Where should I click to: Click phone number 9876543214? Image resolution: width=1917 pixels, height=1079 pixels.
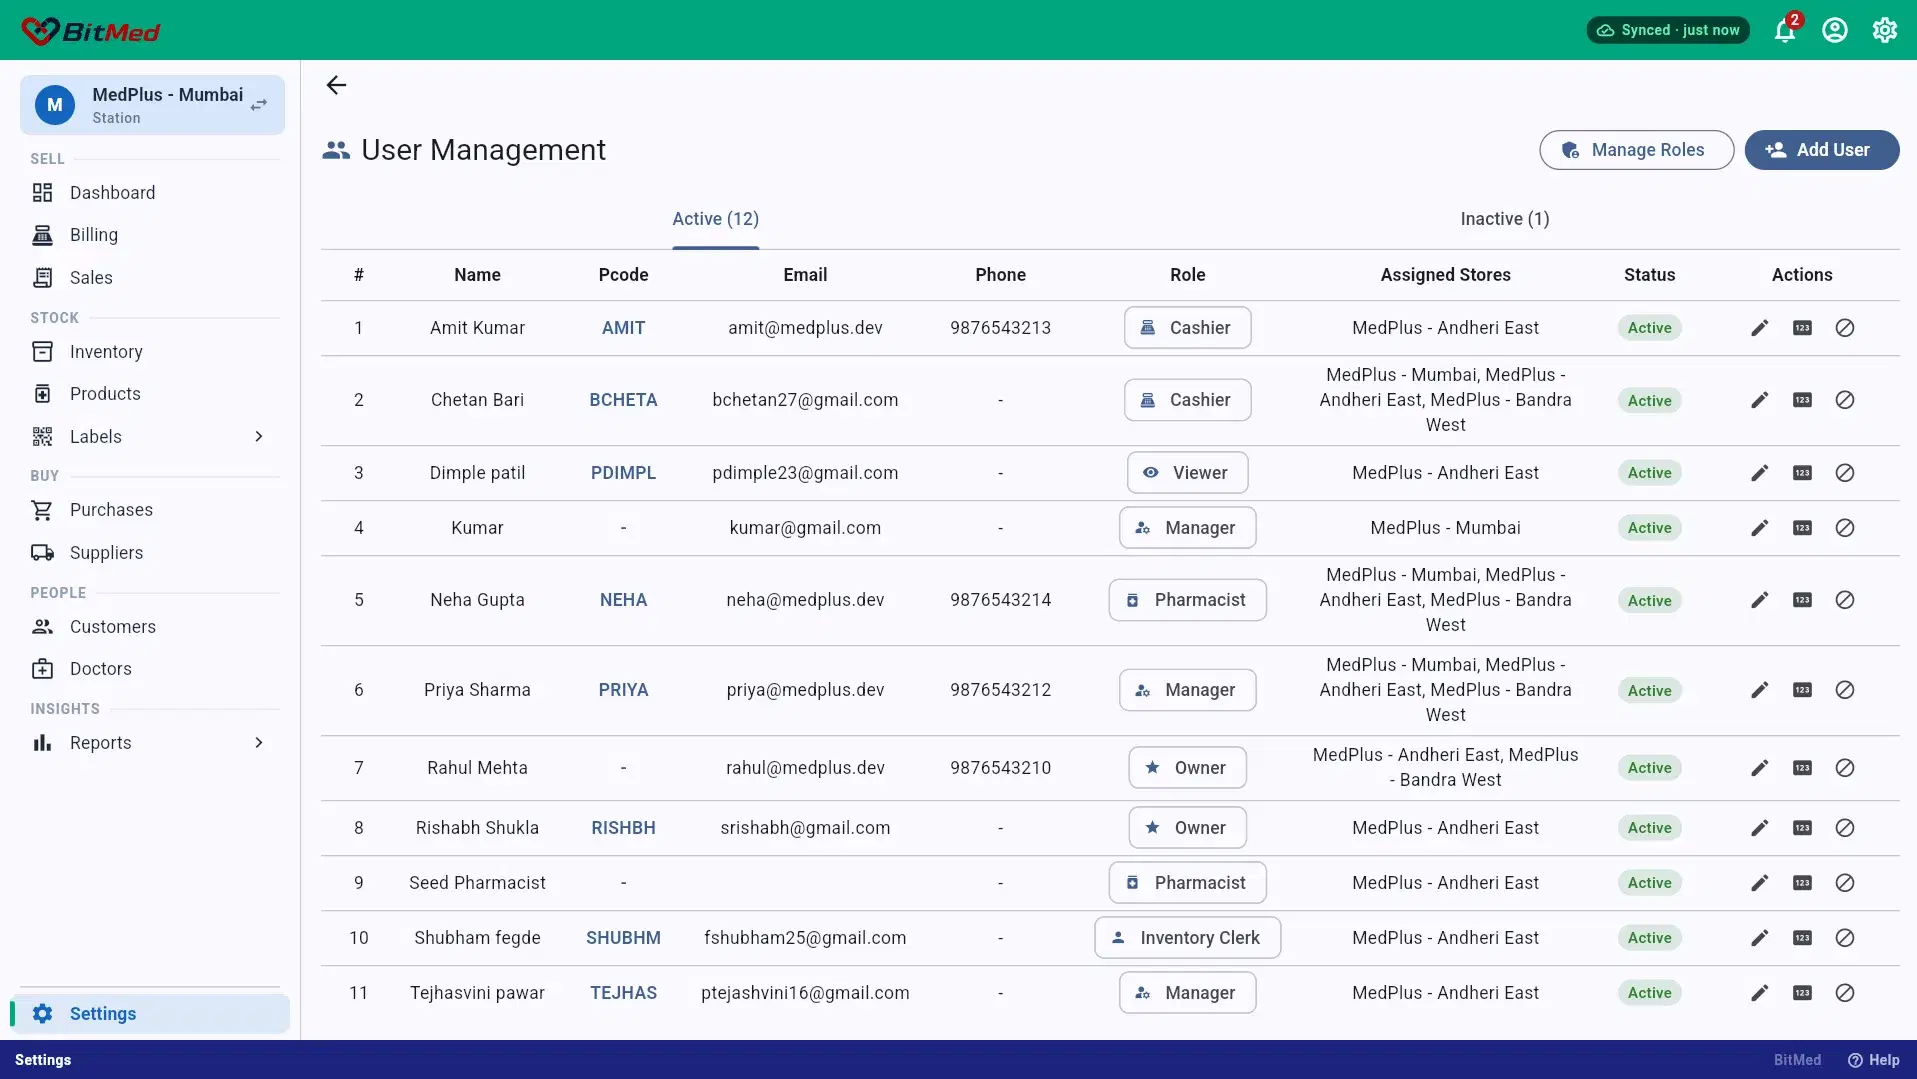(x=1000, y=600)
